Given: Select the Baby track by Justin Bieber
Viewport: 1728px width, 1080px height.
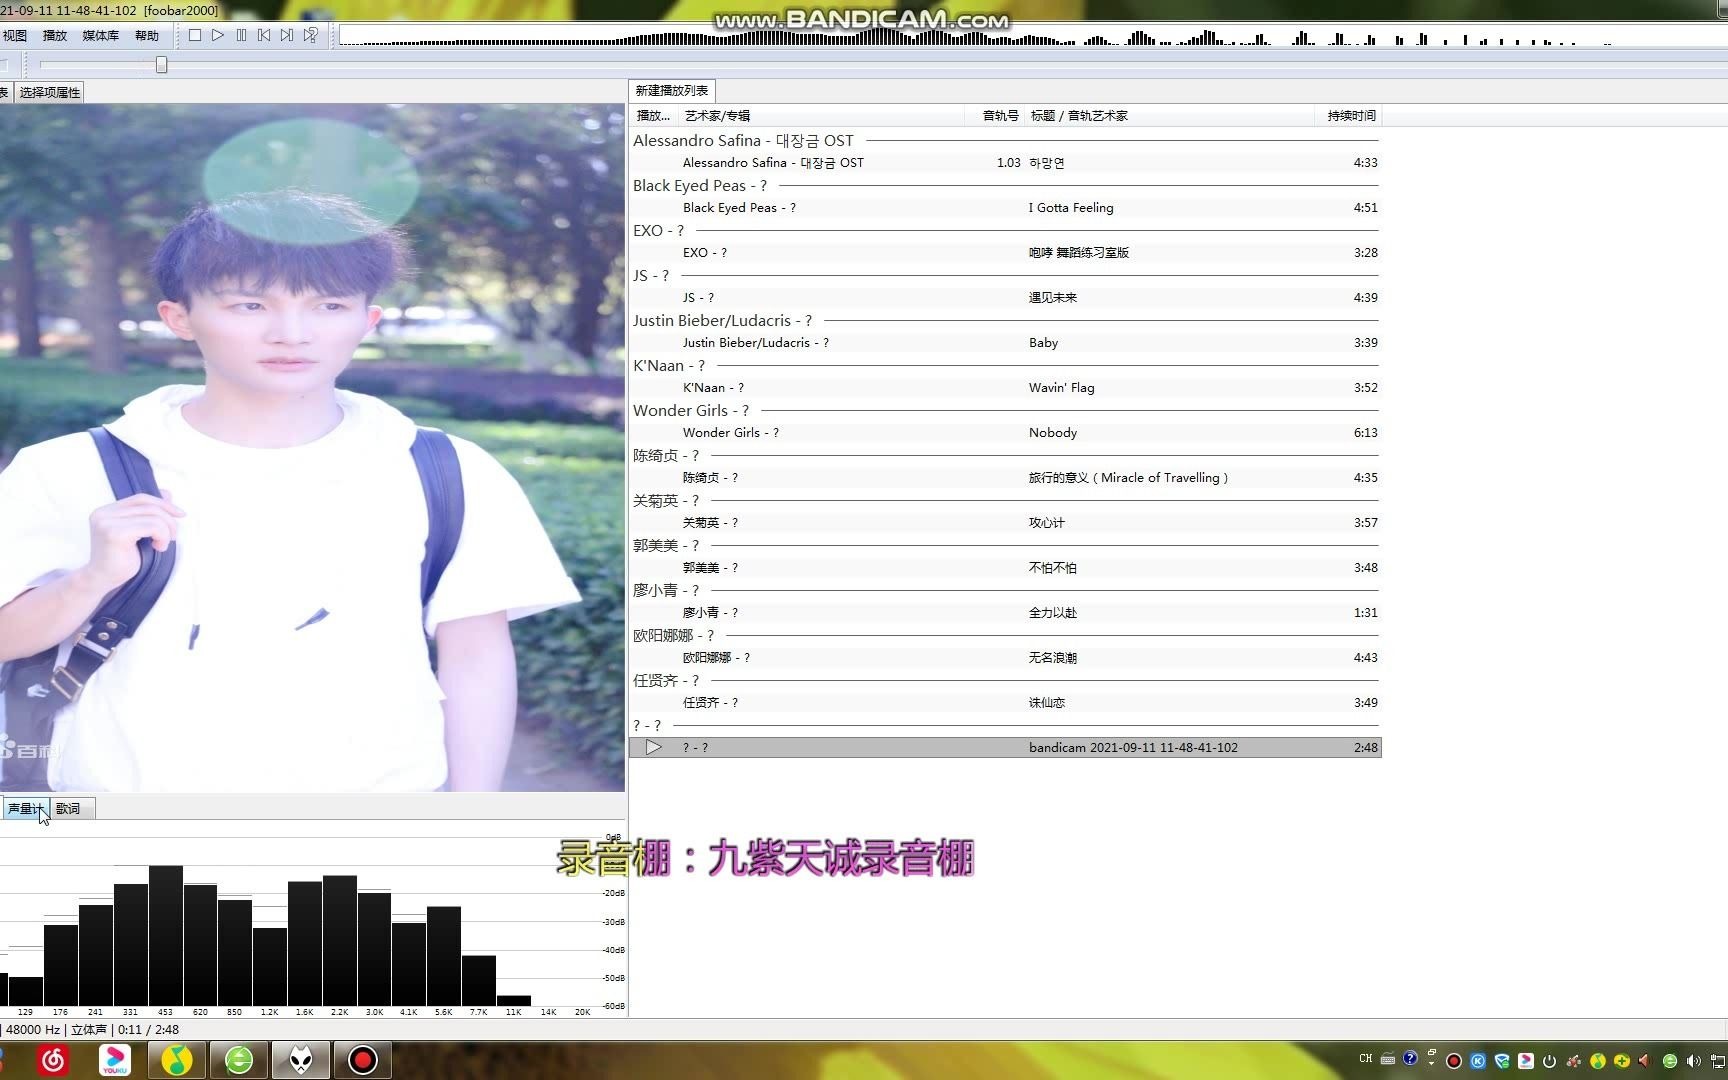Looking at the screenshot, I should (1005, 342).
